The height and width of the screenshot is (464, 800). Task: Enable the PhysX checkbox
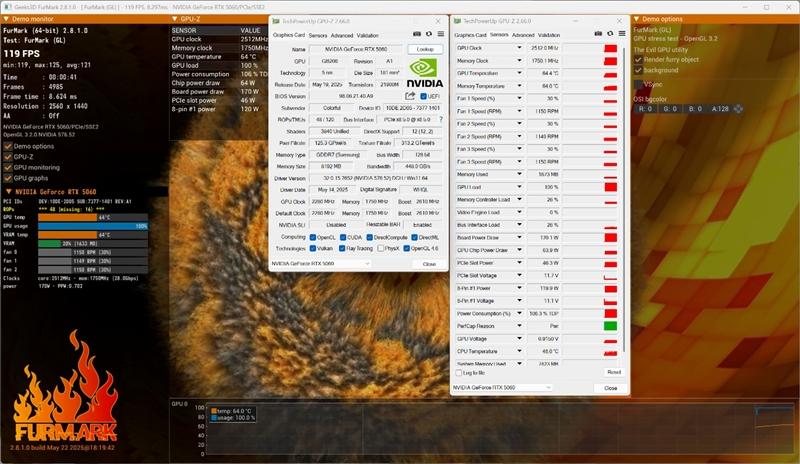[x=381, y=249]
